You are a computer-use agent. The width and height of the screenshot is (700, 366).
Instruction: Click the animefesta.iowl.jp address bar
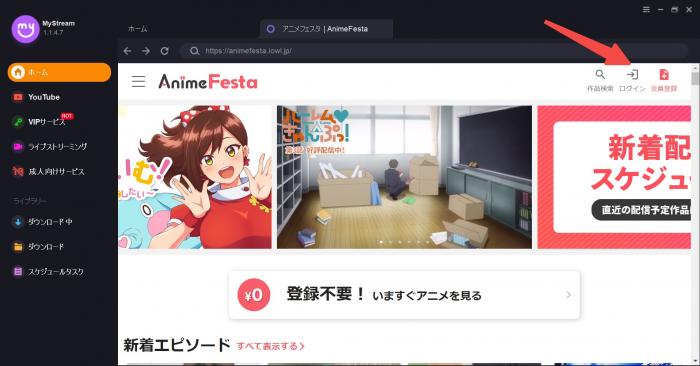(x=433, y=51)
